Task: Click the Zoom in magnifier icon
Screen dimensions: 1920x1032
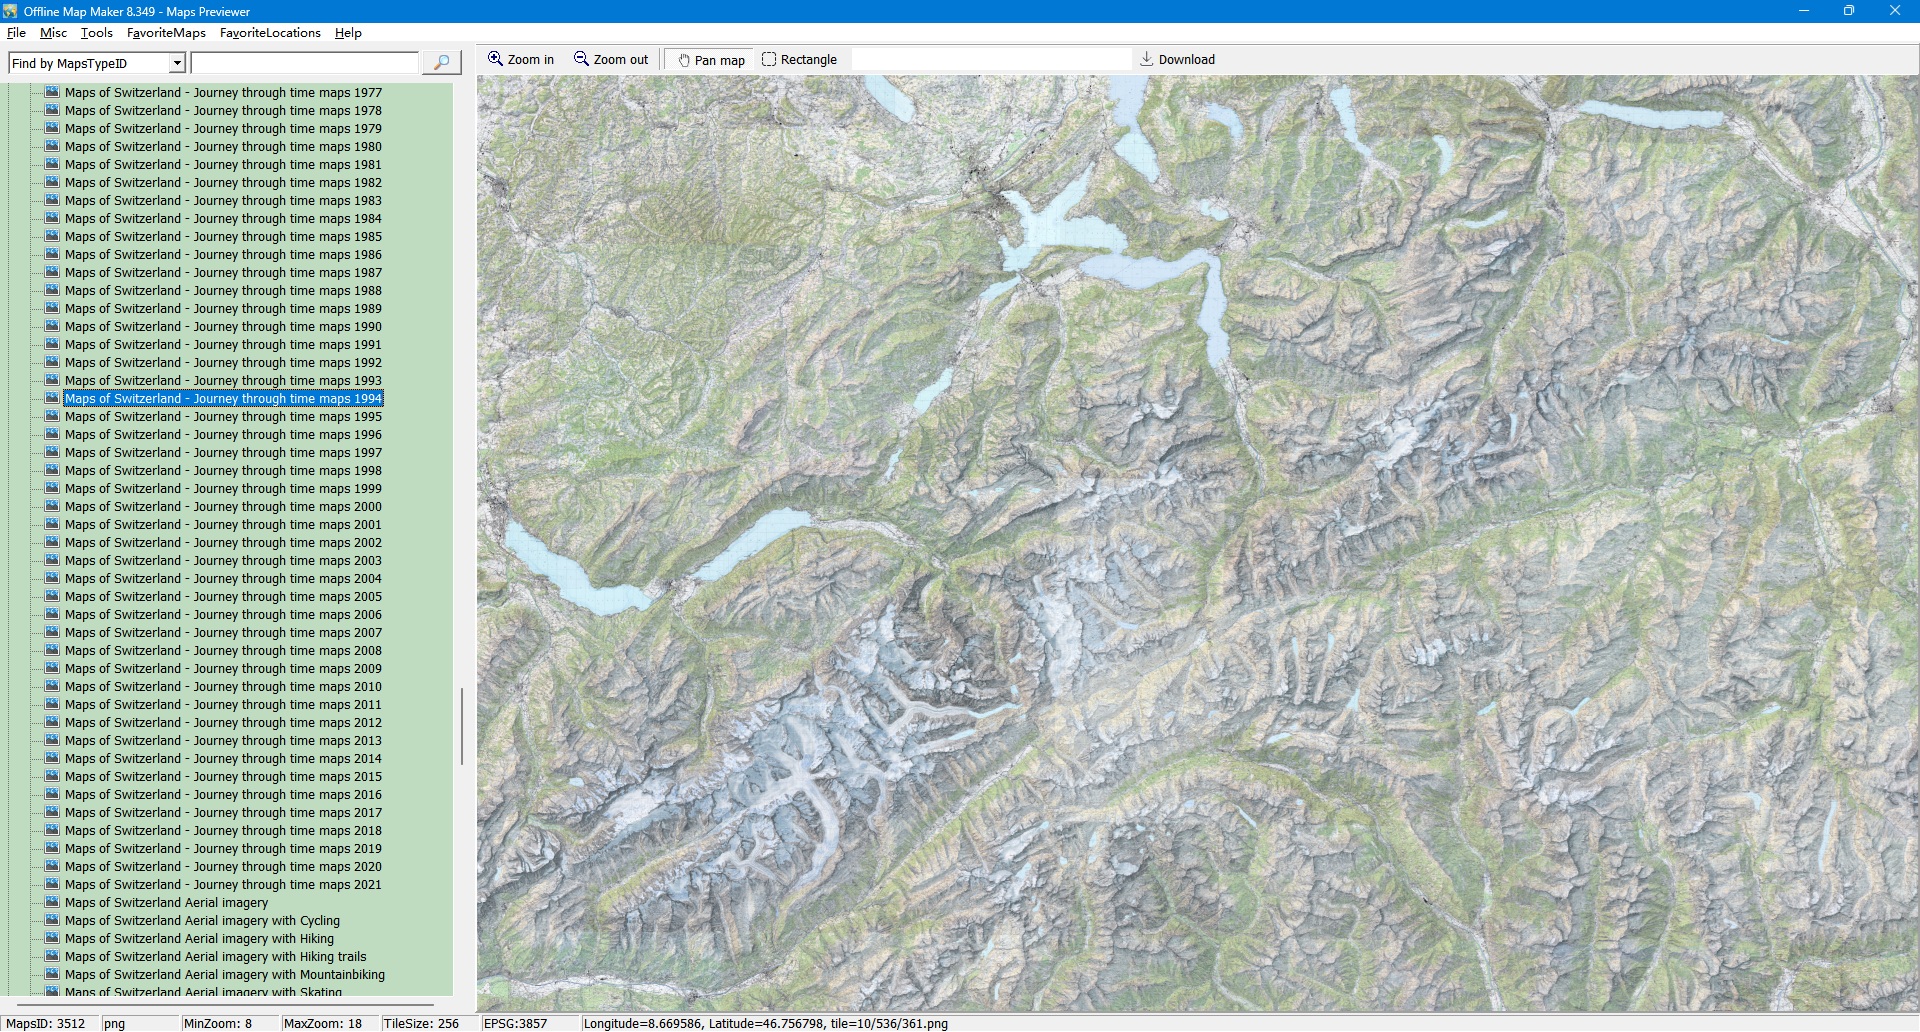Action: [495, 59]
